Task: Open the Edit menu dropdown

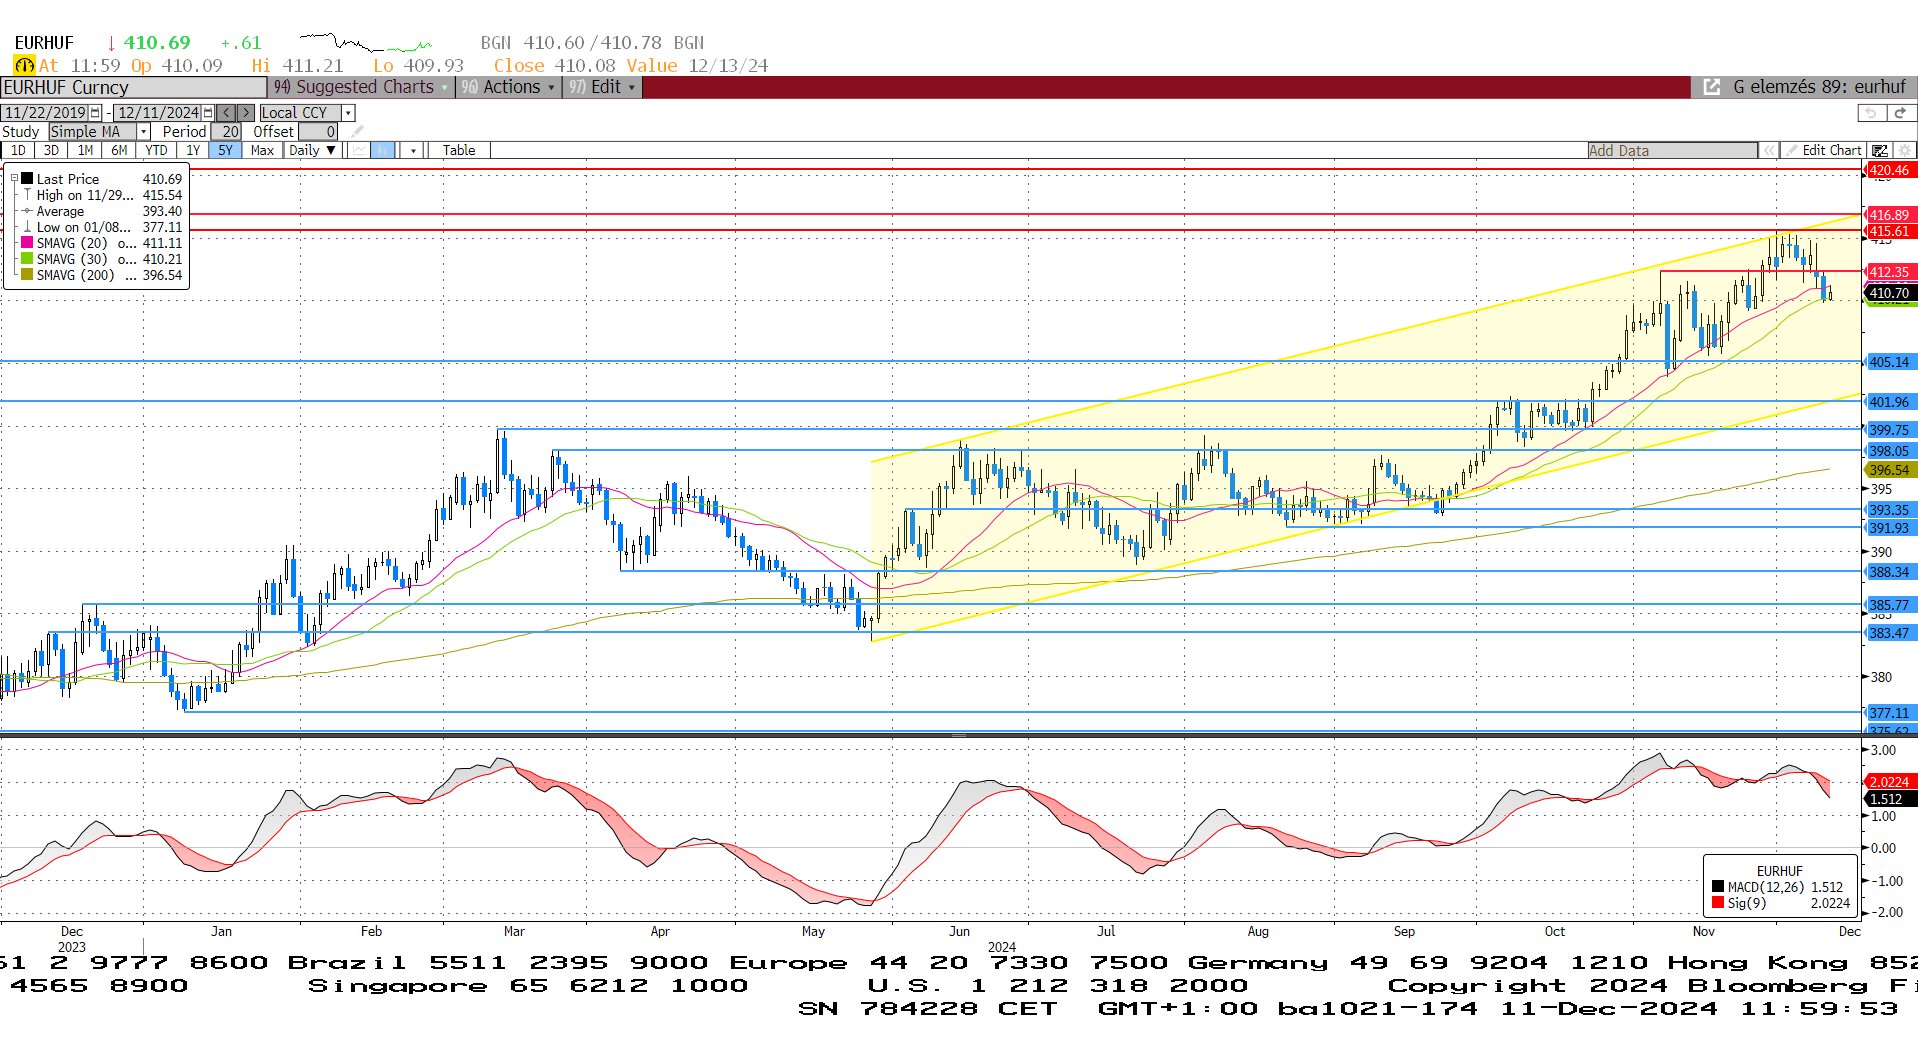Action: [x=602, y=87]
